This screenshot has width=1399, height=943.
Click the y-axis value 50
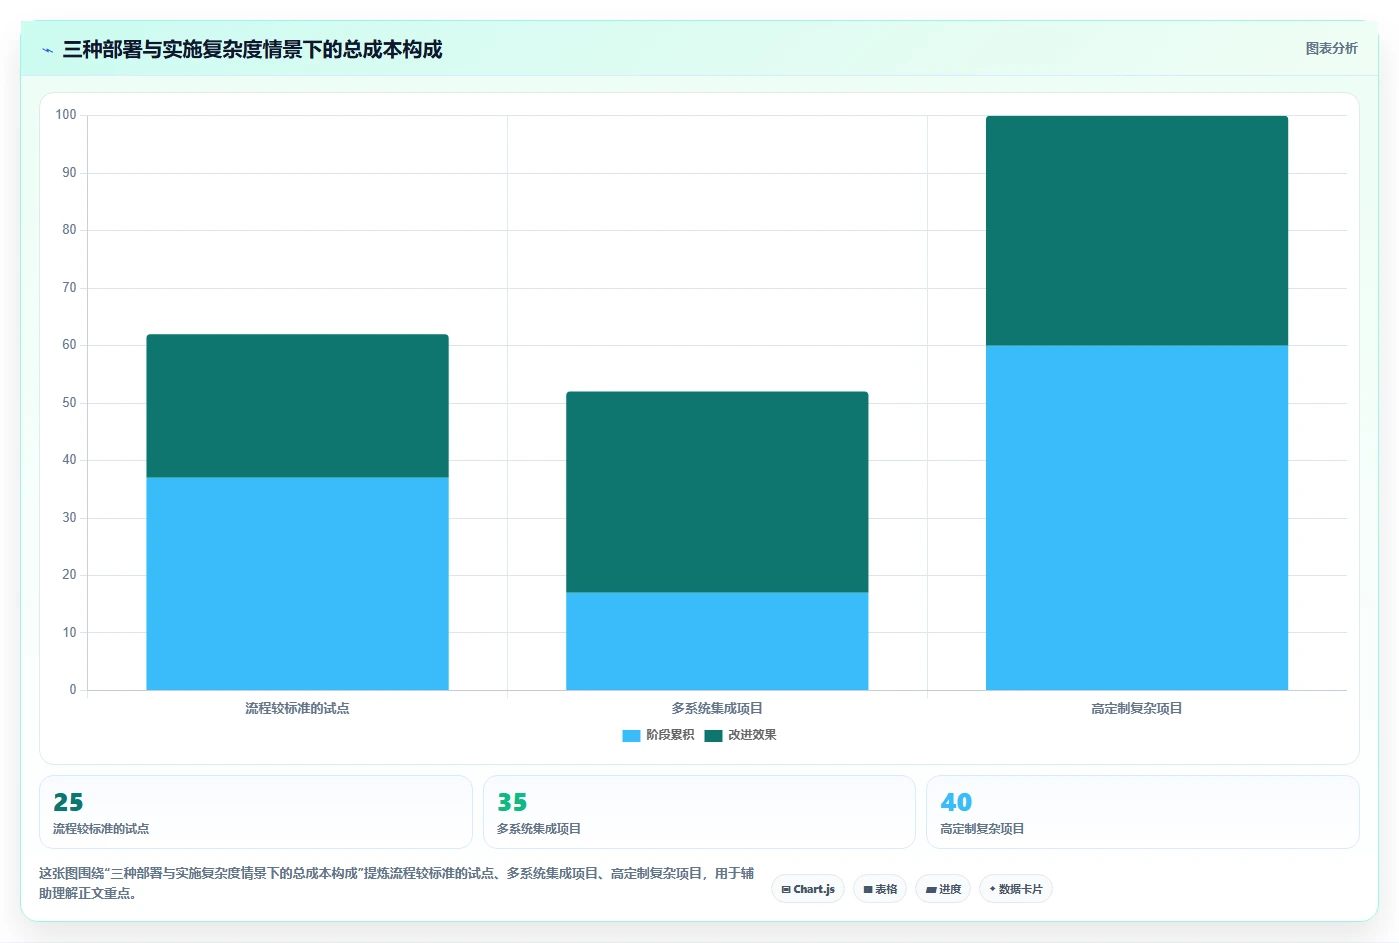click(69, 403)
